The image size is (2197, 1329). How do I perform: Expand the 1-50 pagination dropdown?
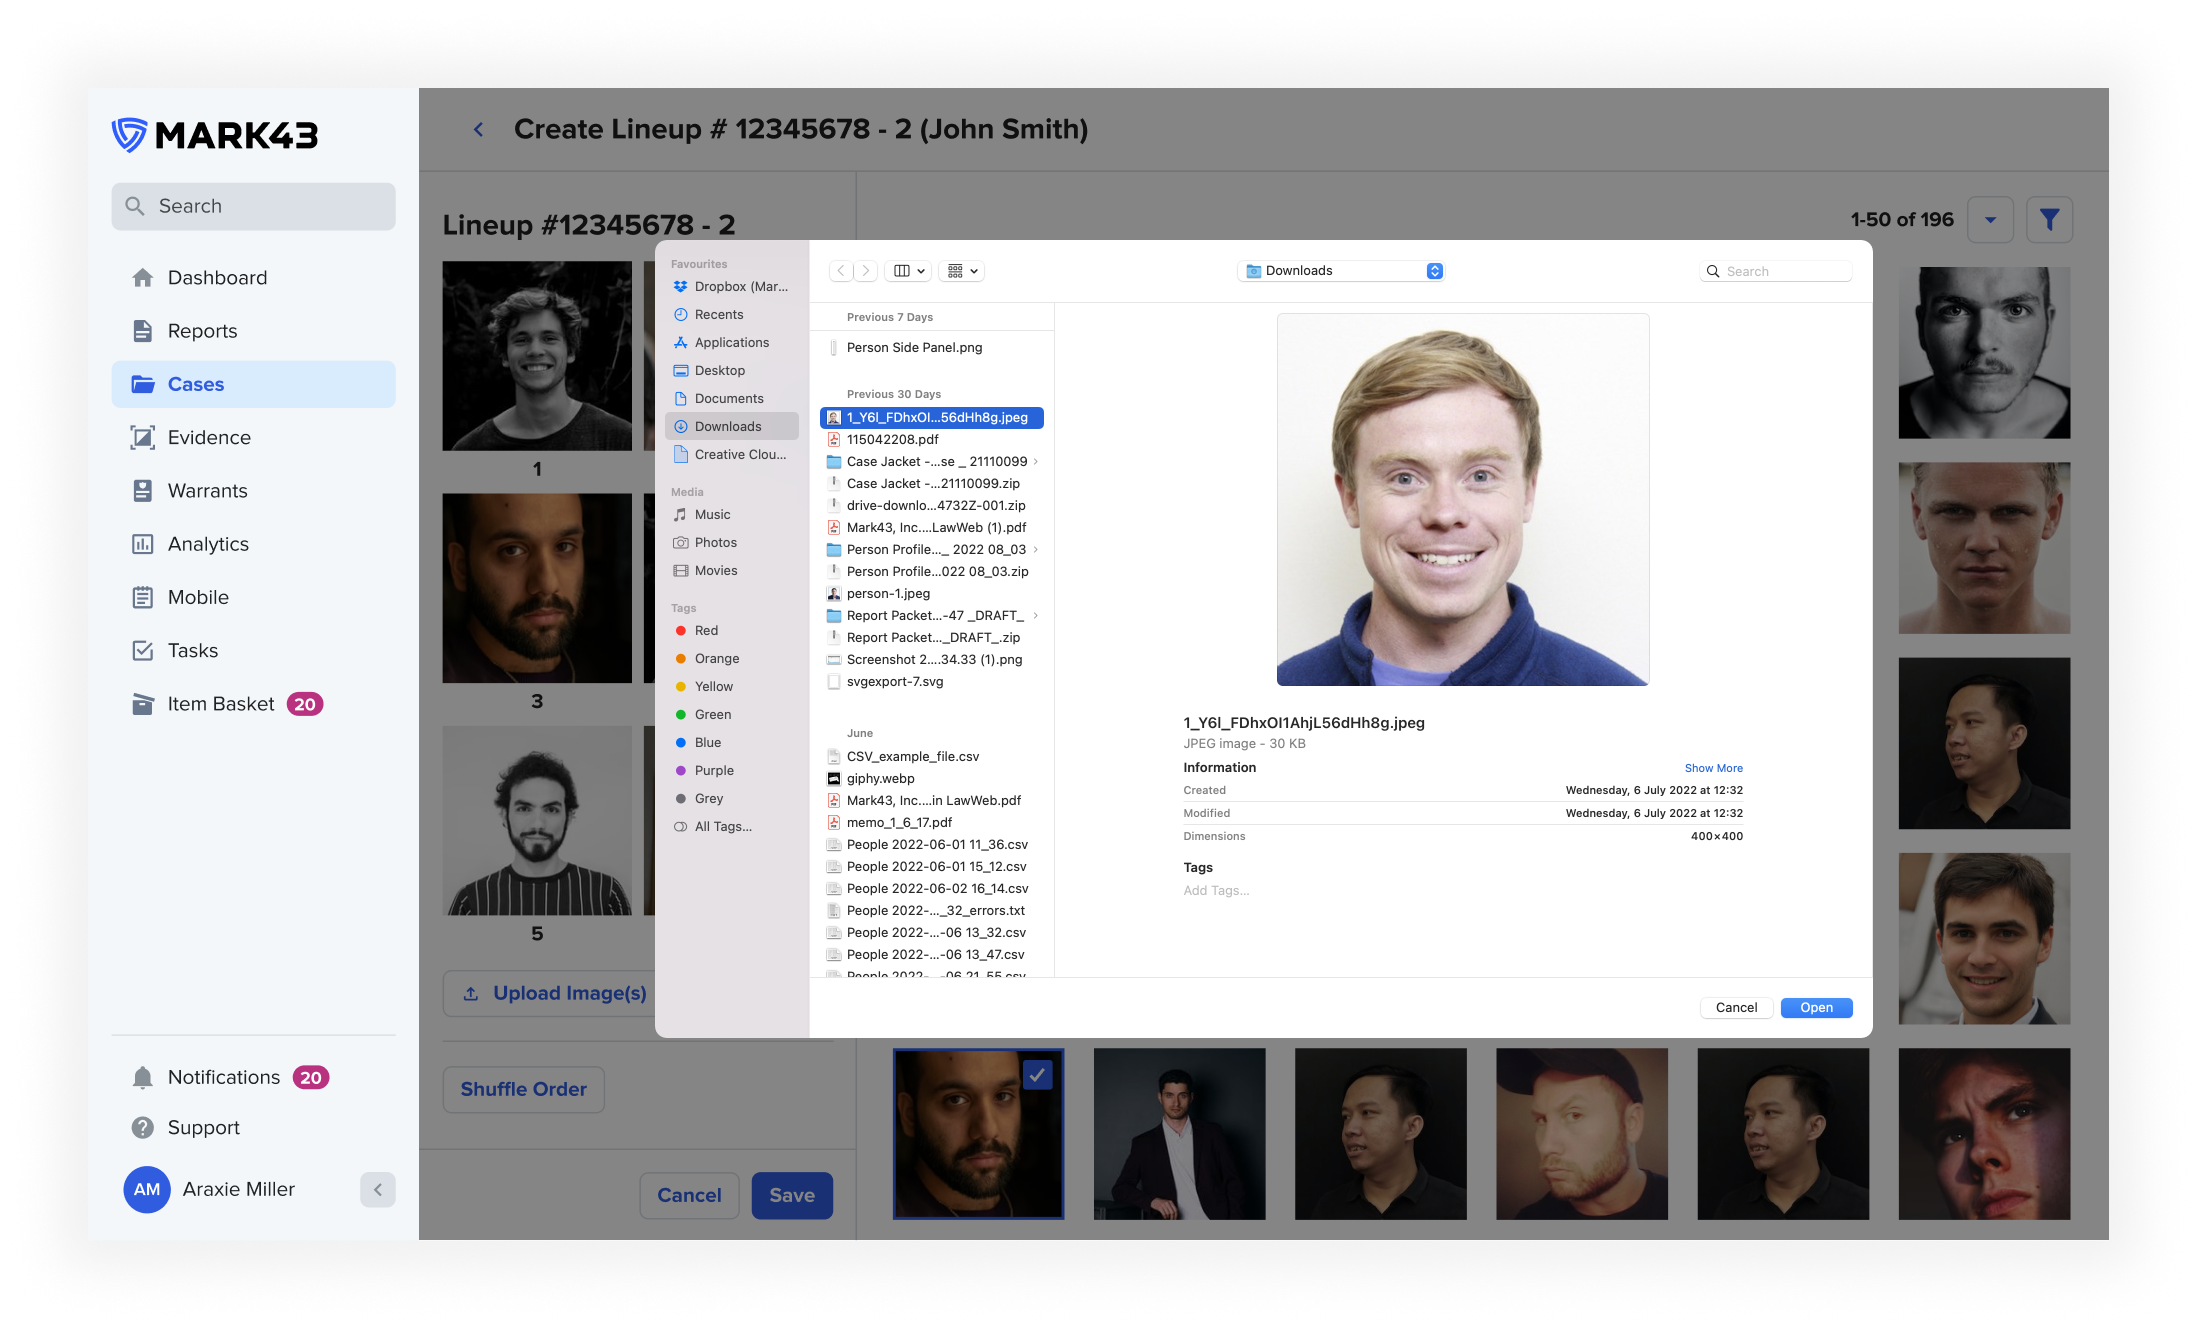[1990, 220]
